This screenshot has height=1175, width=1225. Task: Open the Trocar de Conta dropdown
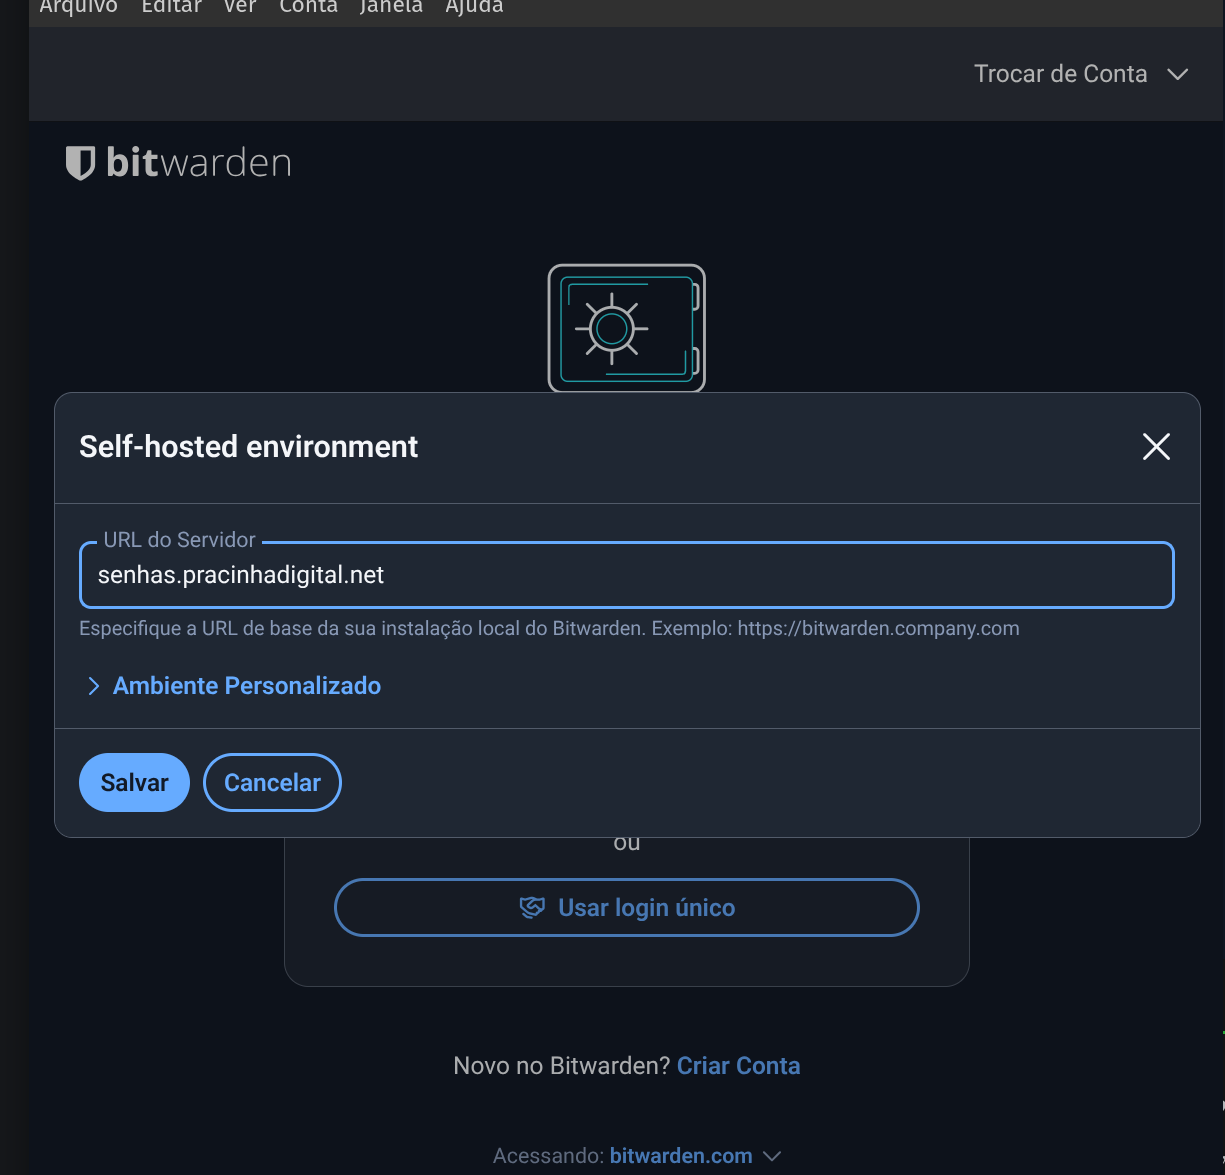point(1080,74)
